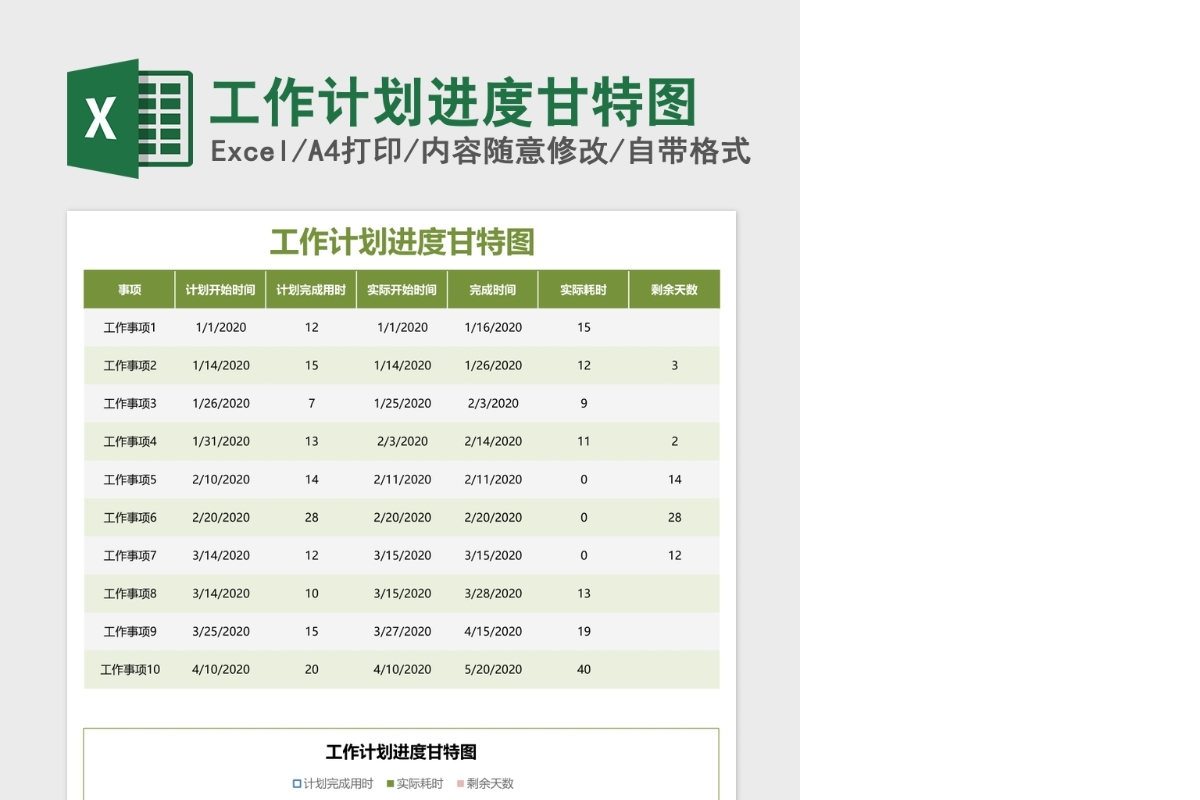Click planned duration 20 in 工作事项10 row
The width and height of the screenshot is (1200, 800).
(x=312, y=669)
